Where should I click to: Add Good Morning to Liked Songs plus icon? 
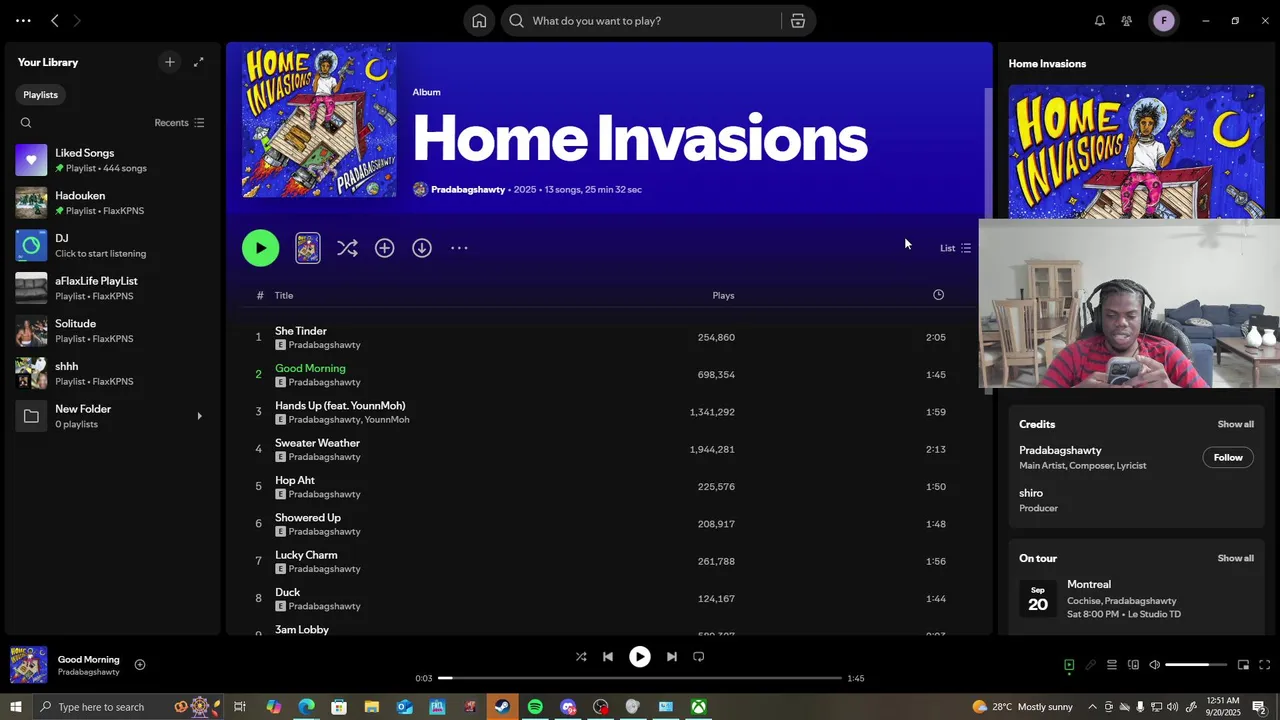[x=140, y=665]
